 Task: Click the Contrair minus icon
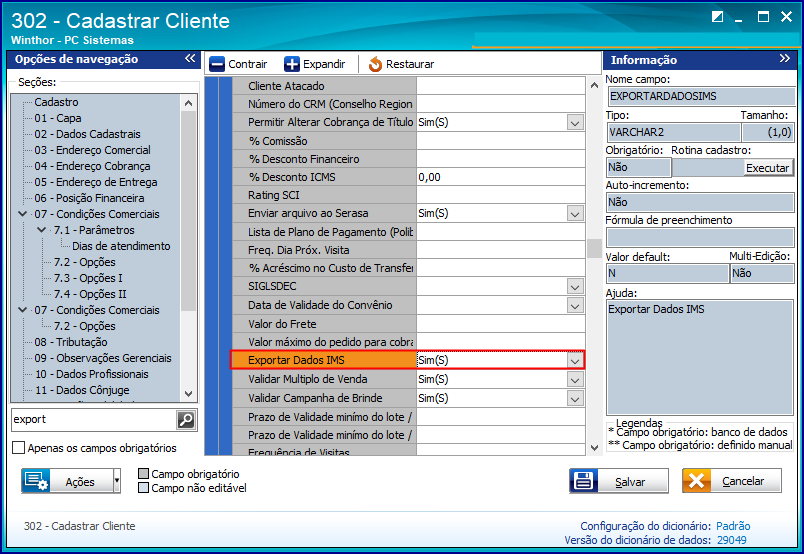(217, 64)
